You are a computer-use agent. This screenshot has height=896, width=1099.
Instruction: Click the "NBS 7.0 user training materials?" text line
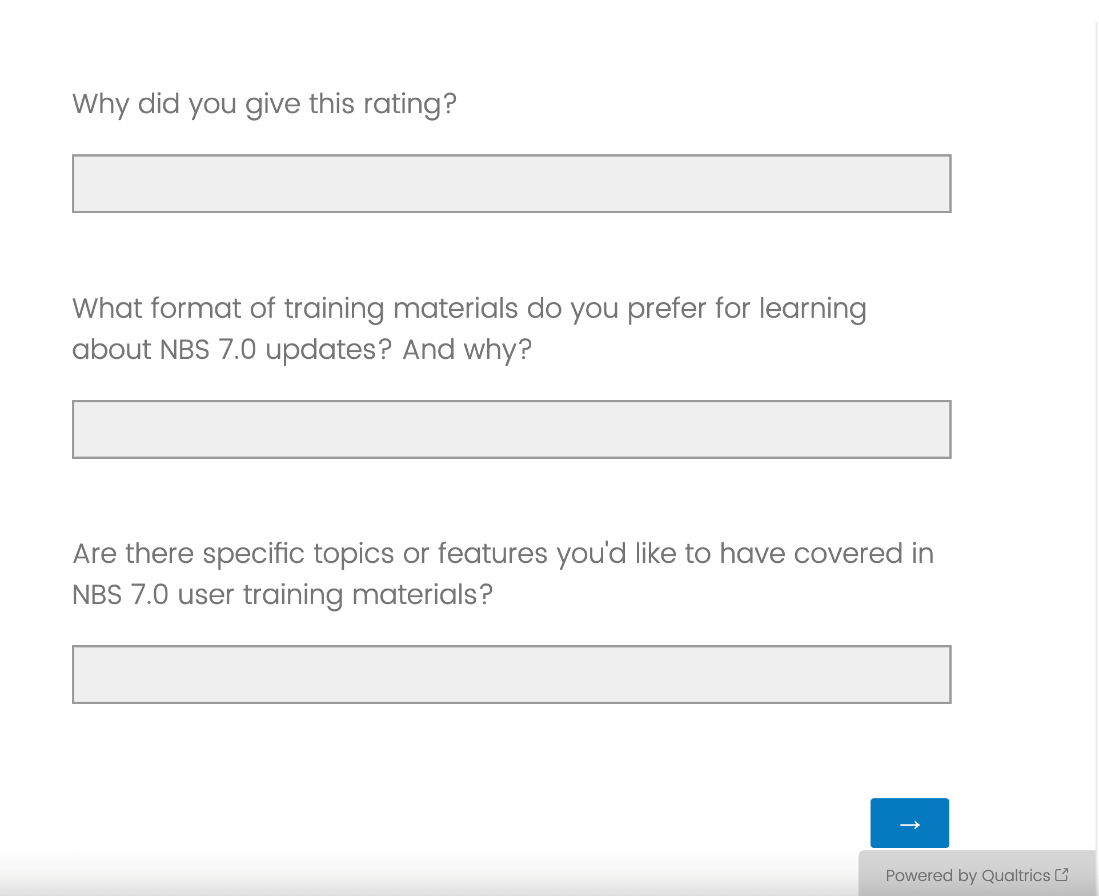pos(282,595)
